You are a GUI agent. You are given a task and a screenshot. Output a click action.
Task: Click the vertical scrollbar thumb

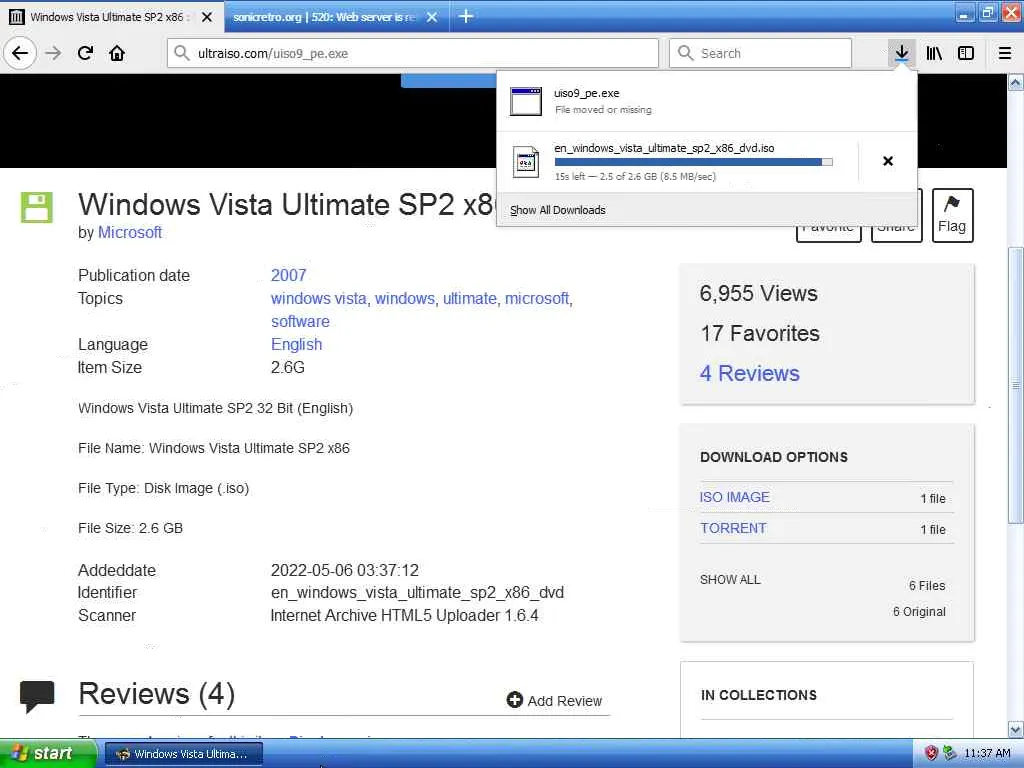pos(1016,385)
